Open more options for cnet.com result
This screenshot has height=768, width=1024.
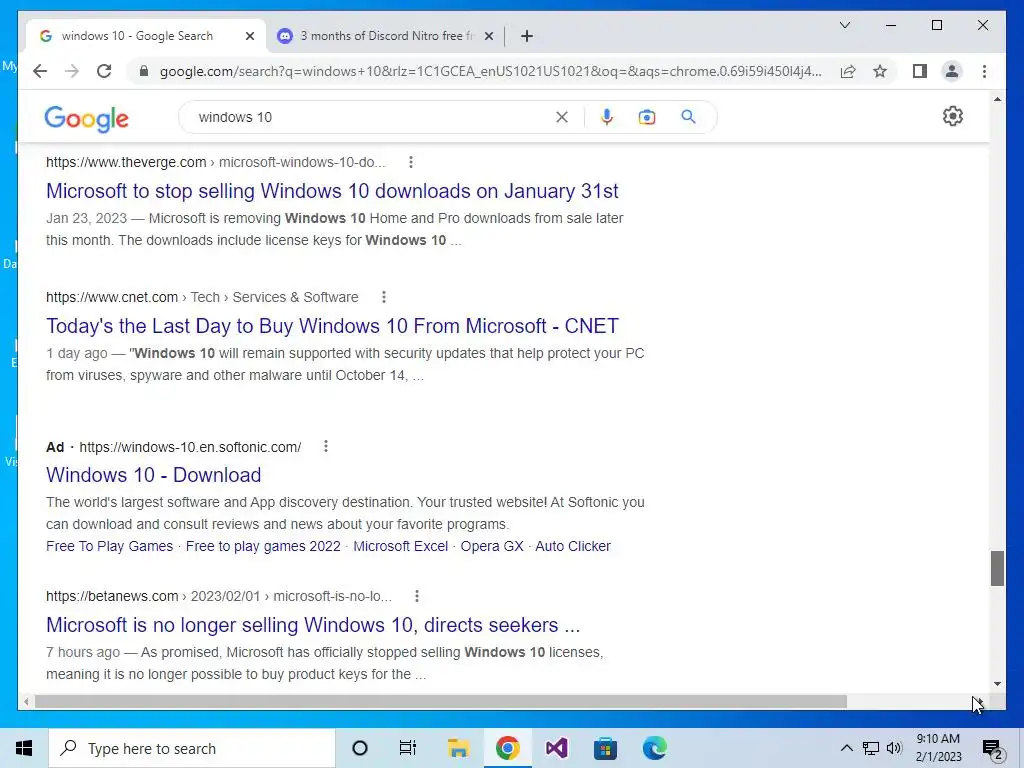coord(384,297)
